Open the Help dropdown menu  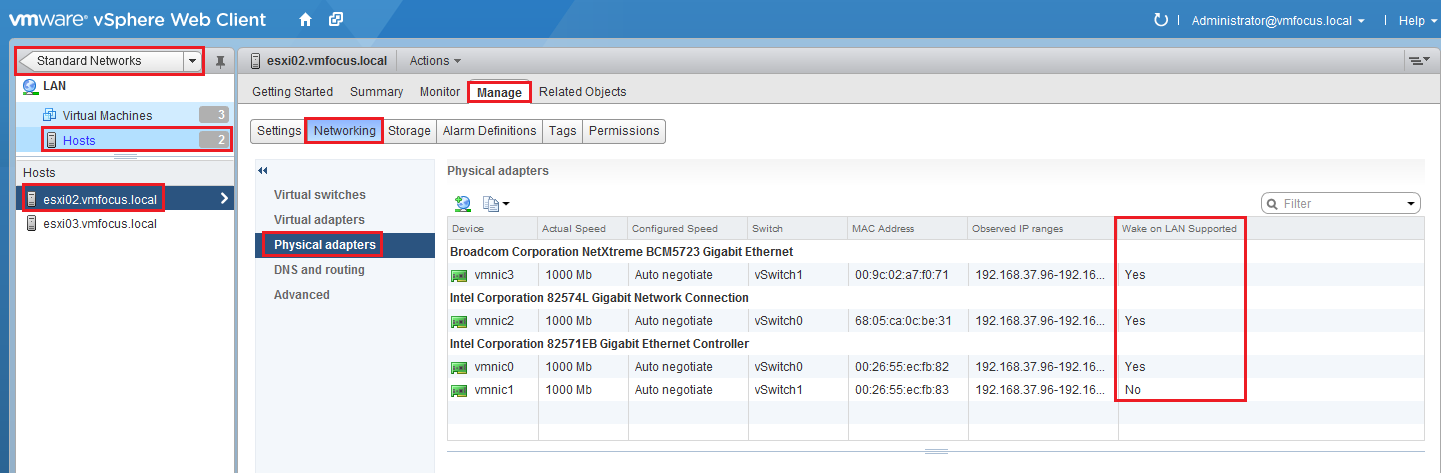[1415, 20]
